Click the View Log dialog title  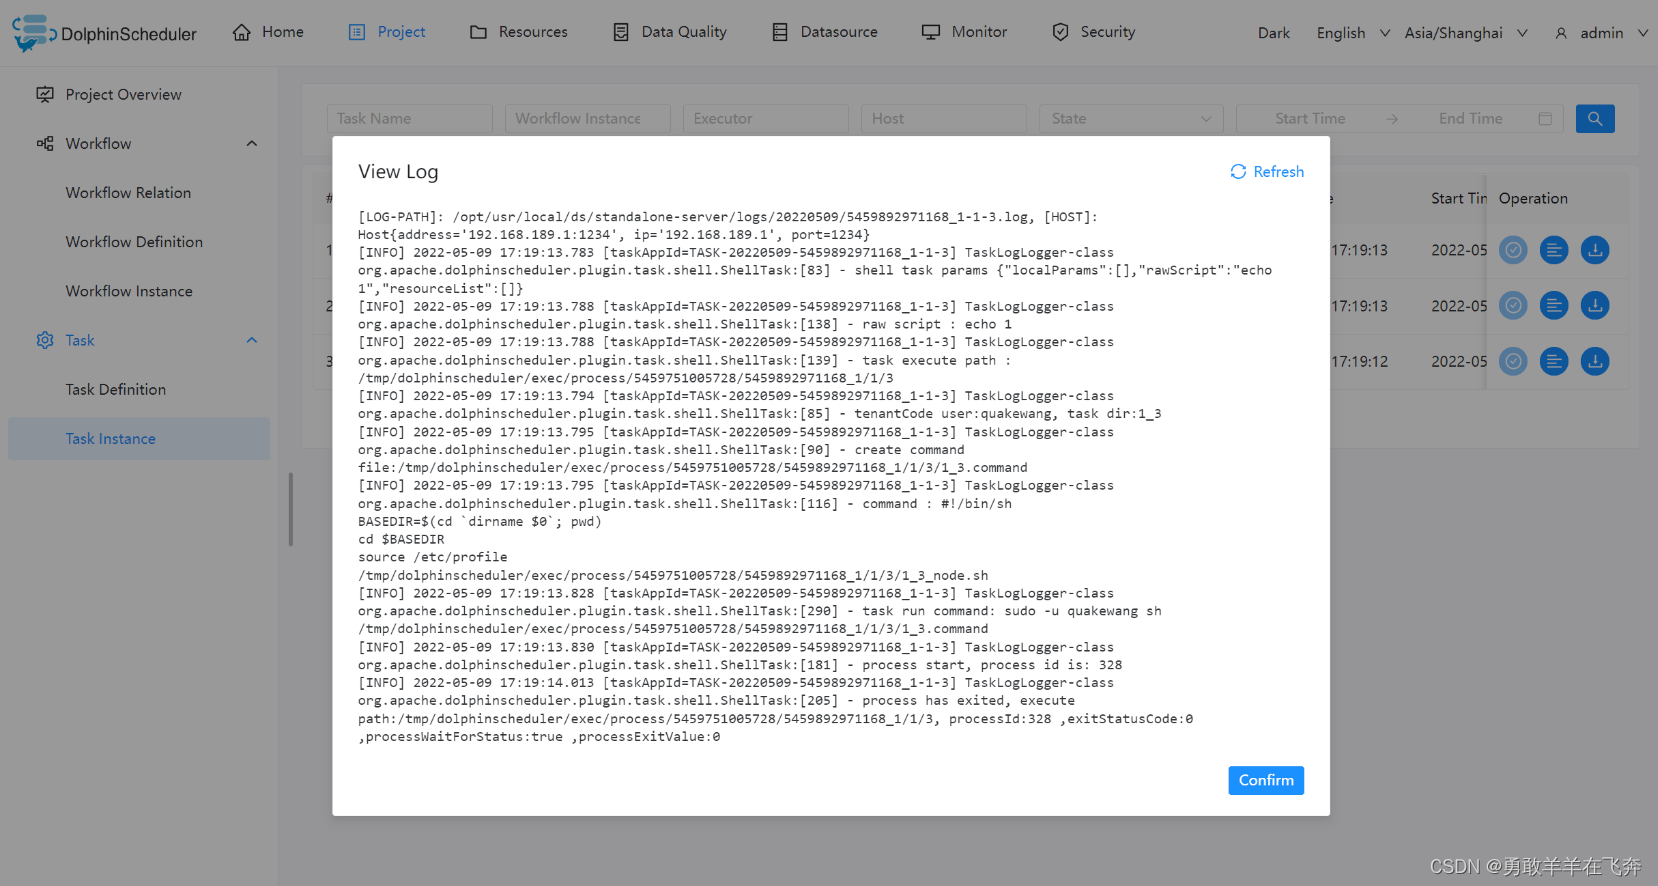click(398, 171)
